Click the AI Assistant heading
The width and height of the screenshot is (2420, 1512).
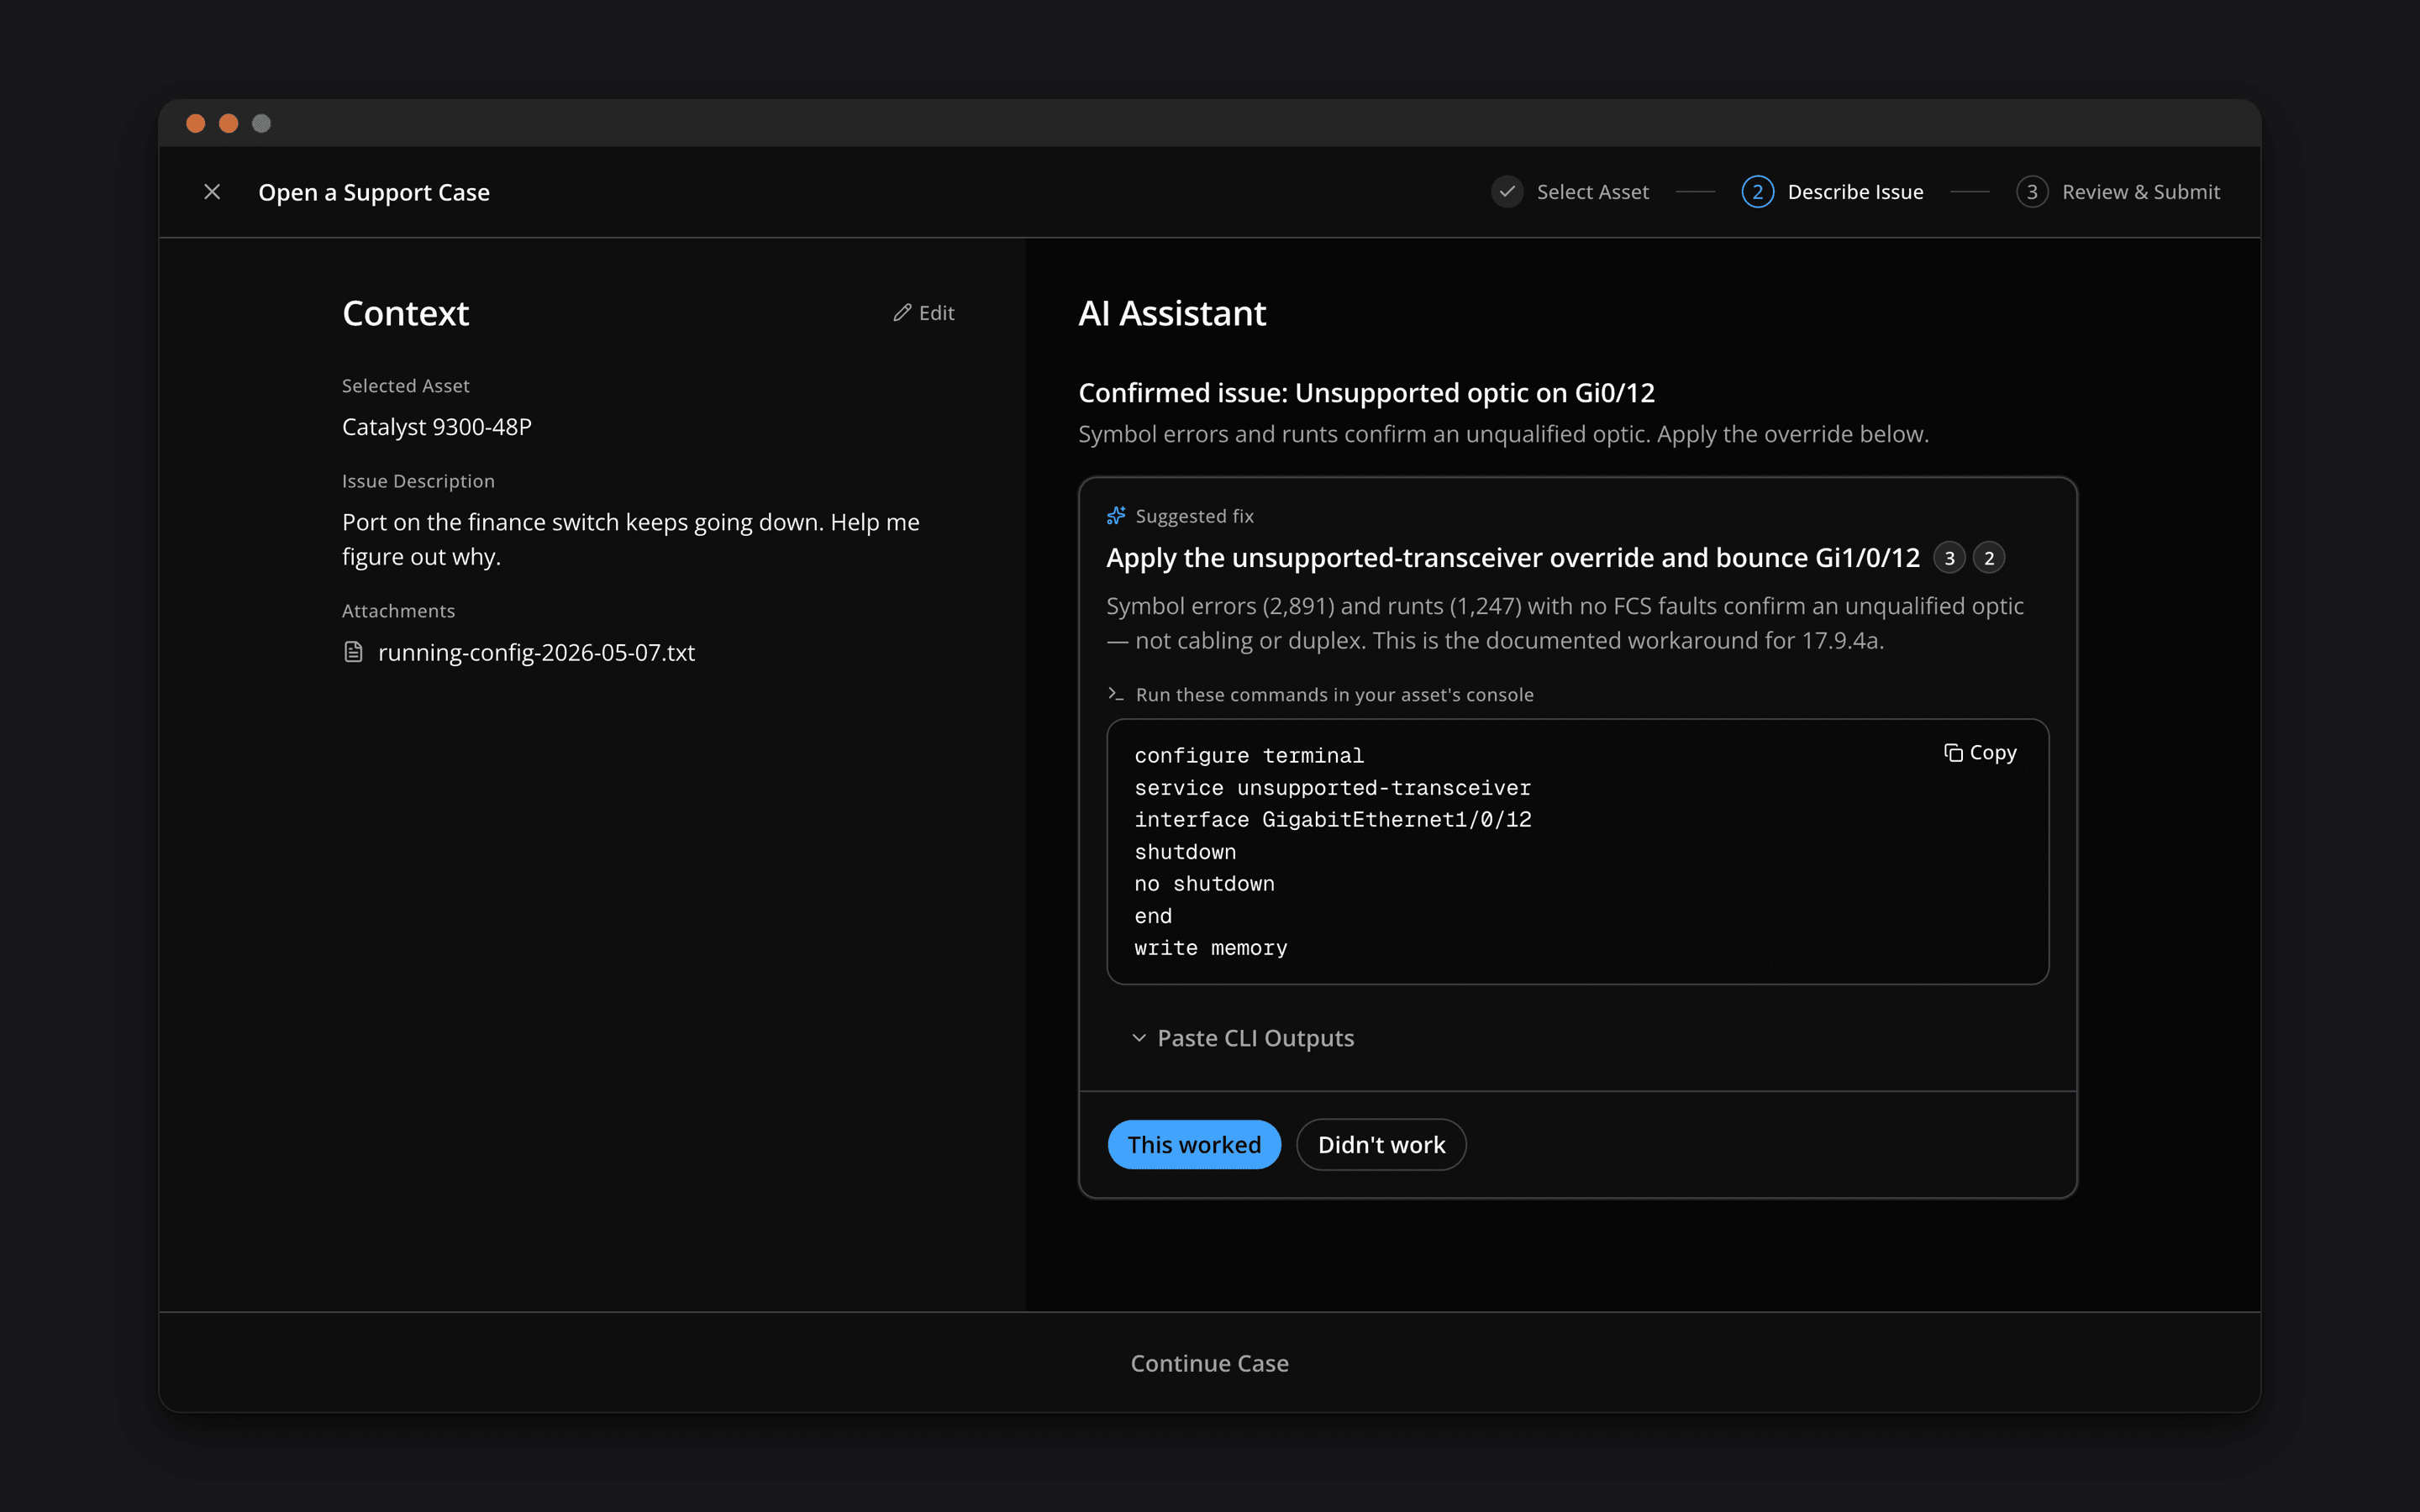click(1172, 313)
